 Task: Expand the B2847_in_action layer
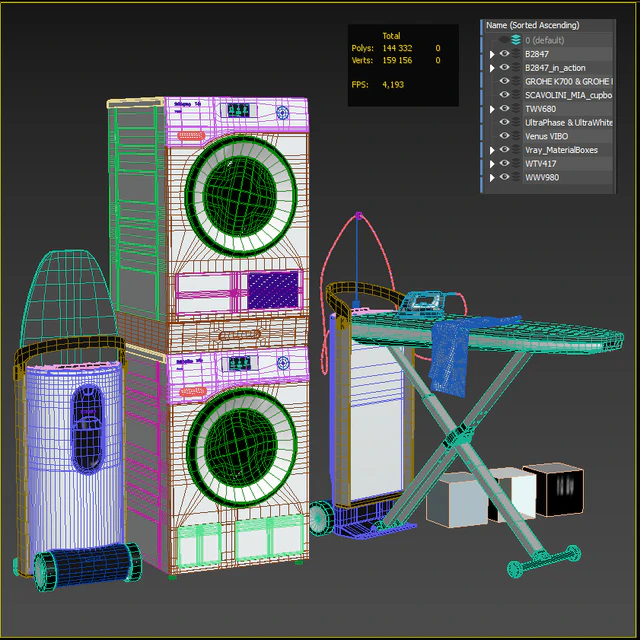click(492, 68)
